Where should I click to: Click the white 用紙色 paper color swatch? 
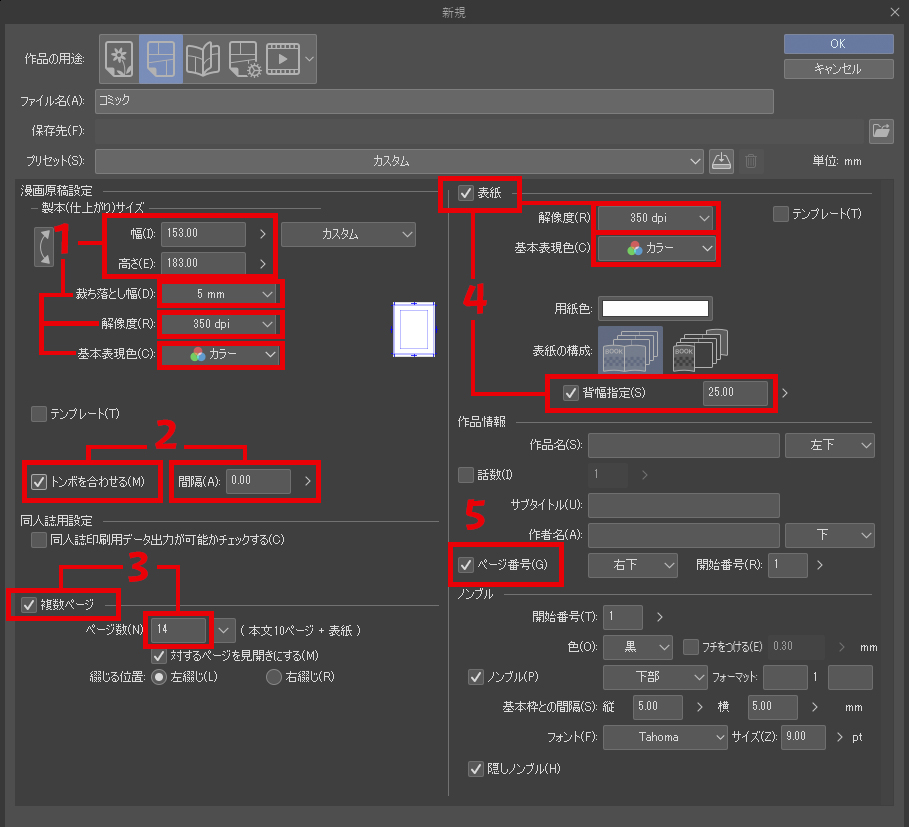click(655, 308)
